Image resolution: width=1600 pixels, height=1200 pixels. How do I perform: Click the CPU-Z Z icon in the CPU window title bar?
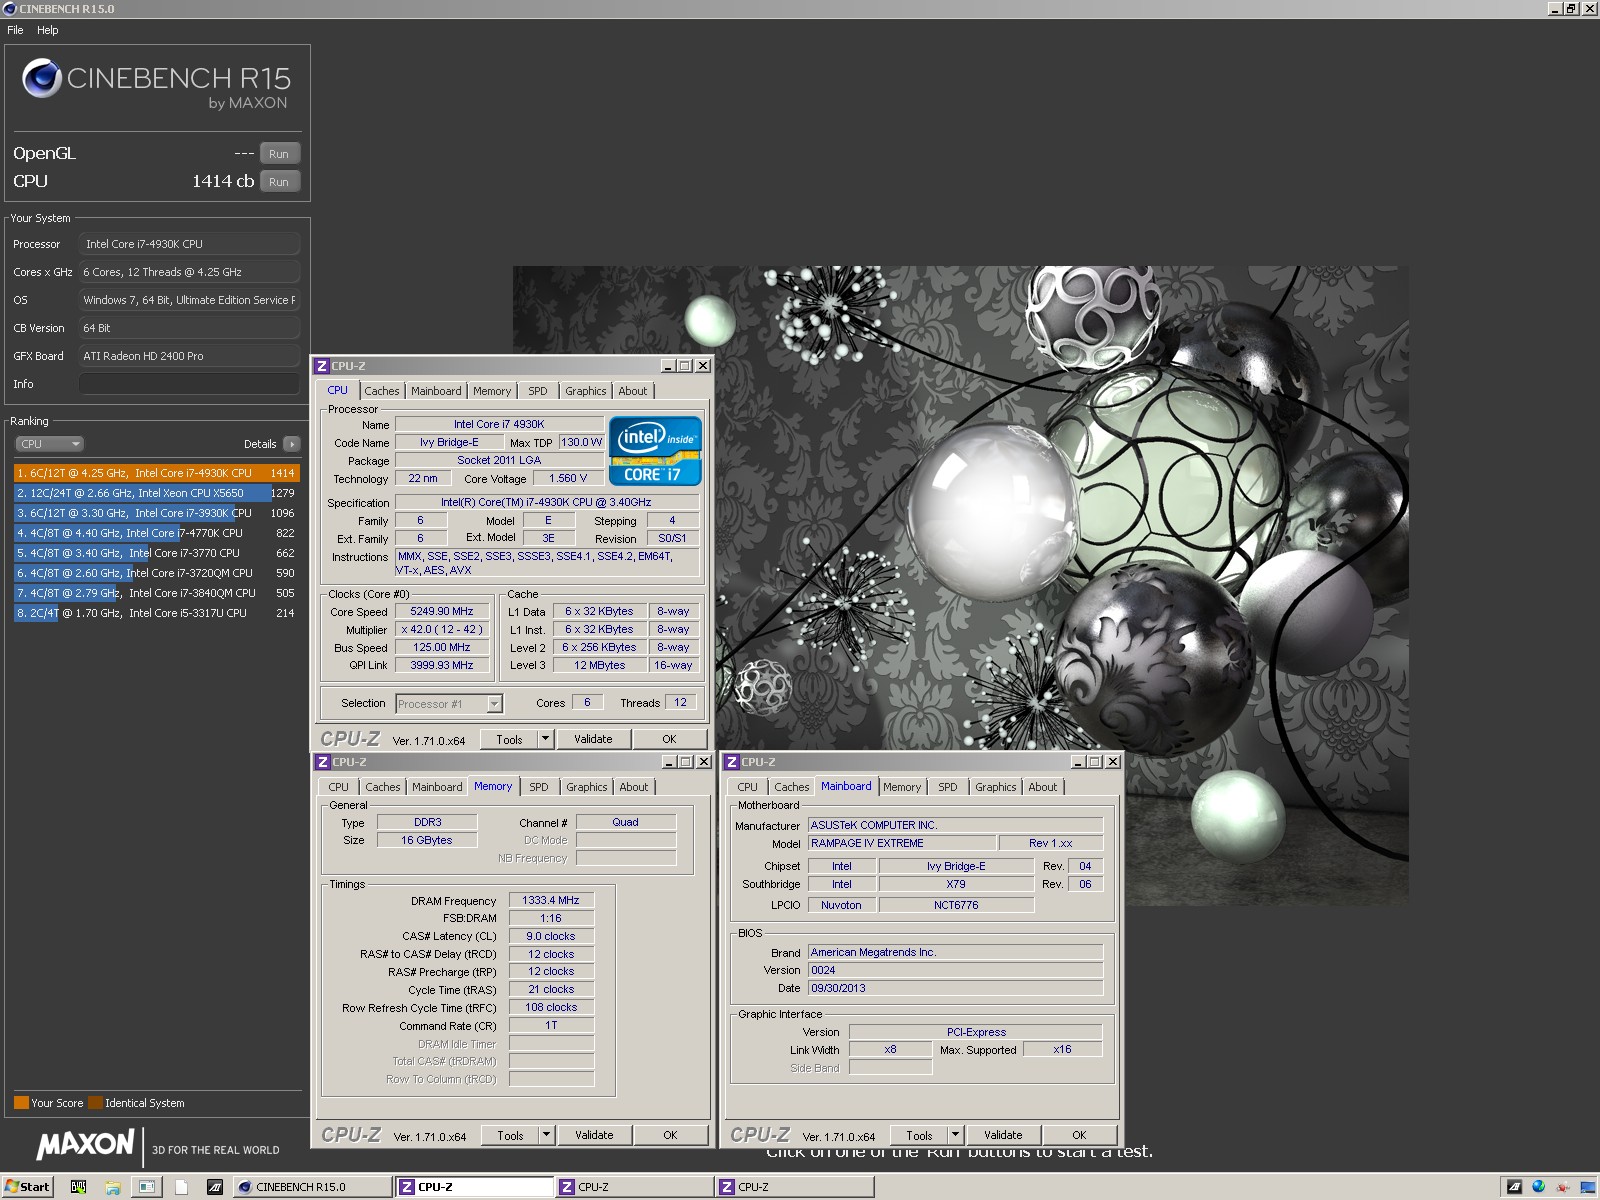pyautogui.click(x=322, y=366)
